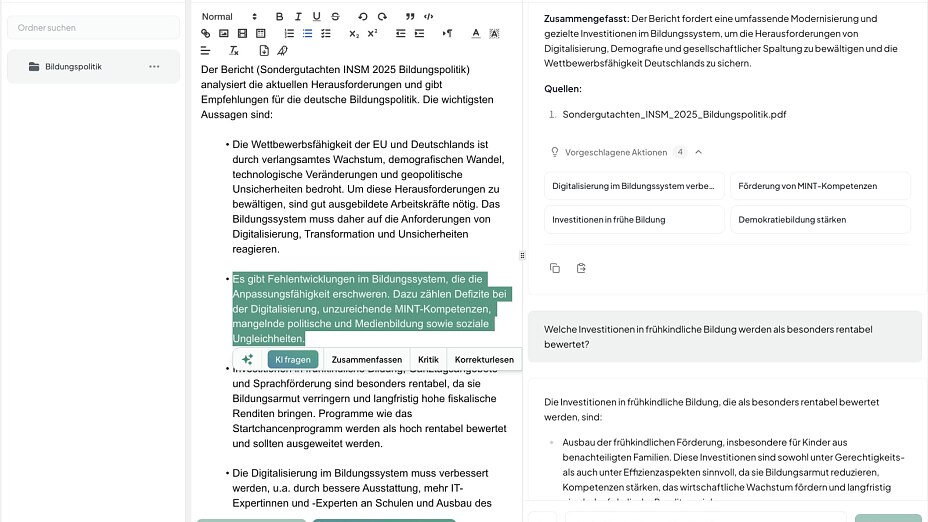Toggle bold formatting in editor toolbar
Viewport: 928px width, 522px height.
[280, 16]
